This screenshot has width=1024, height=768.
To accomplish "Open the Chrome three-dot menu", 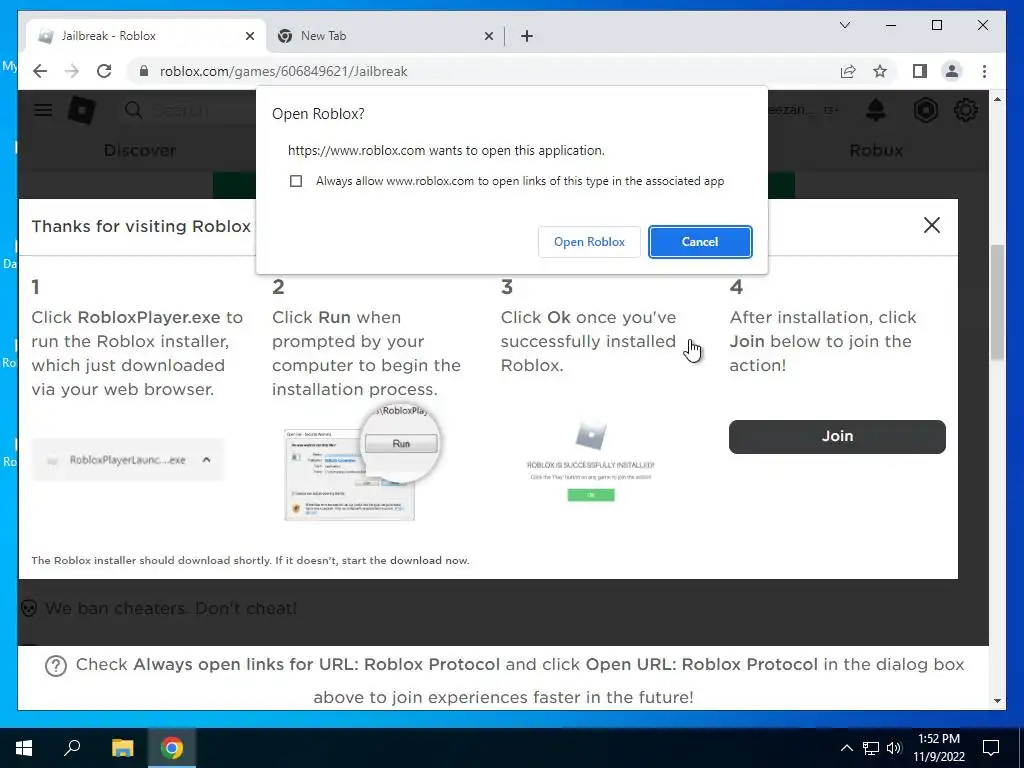I will 984,71.
